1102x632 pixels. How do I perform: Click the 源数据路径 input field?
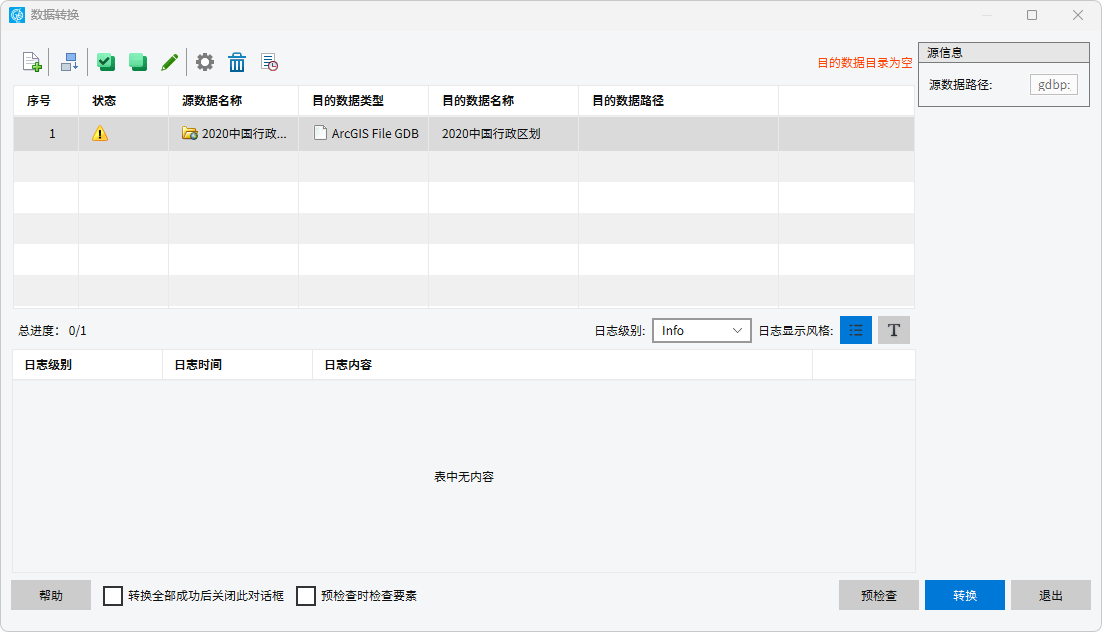coord(1053,85)
